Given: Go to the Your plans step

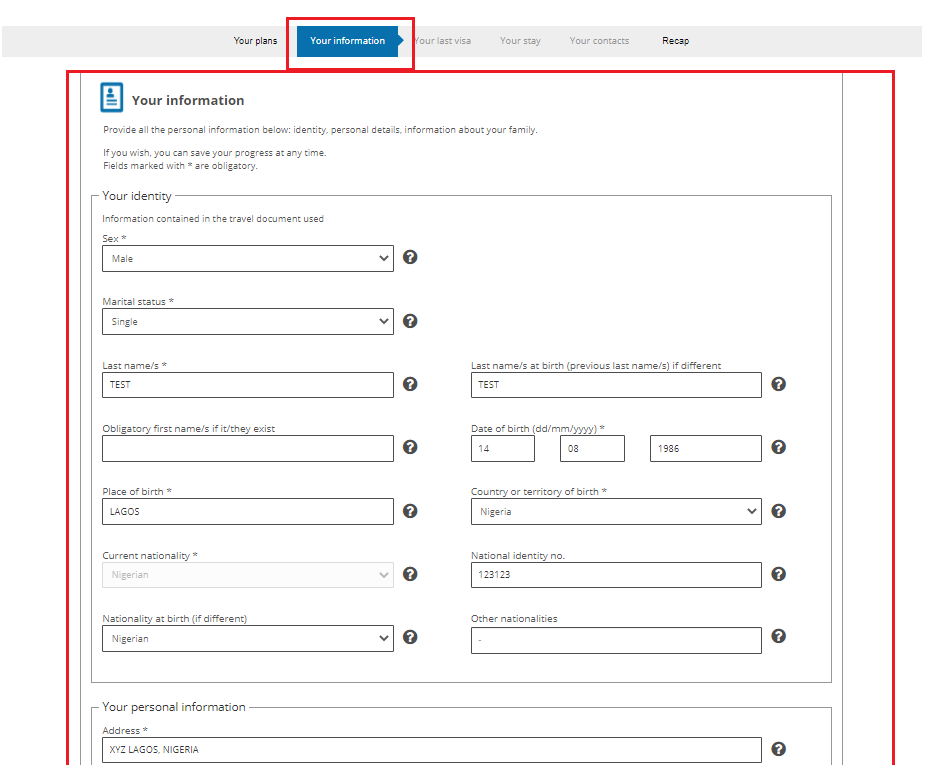Looking at the screenshot, I should [x=255, y=41].
